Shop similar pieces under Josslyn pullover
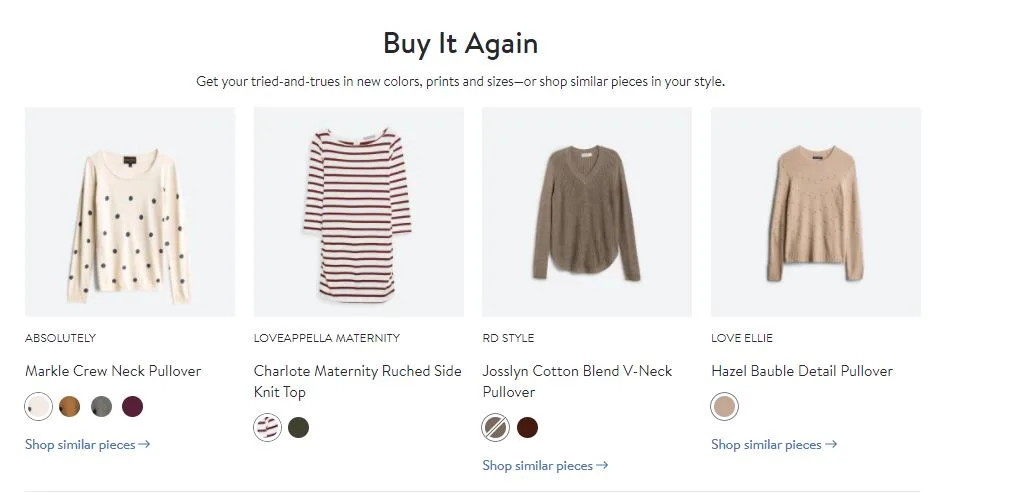The width and height of the screenshot is (1019, 493). click(545, 466)
